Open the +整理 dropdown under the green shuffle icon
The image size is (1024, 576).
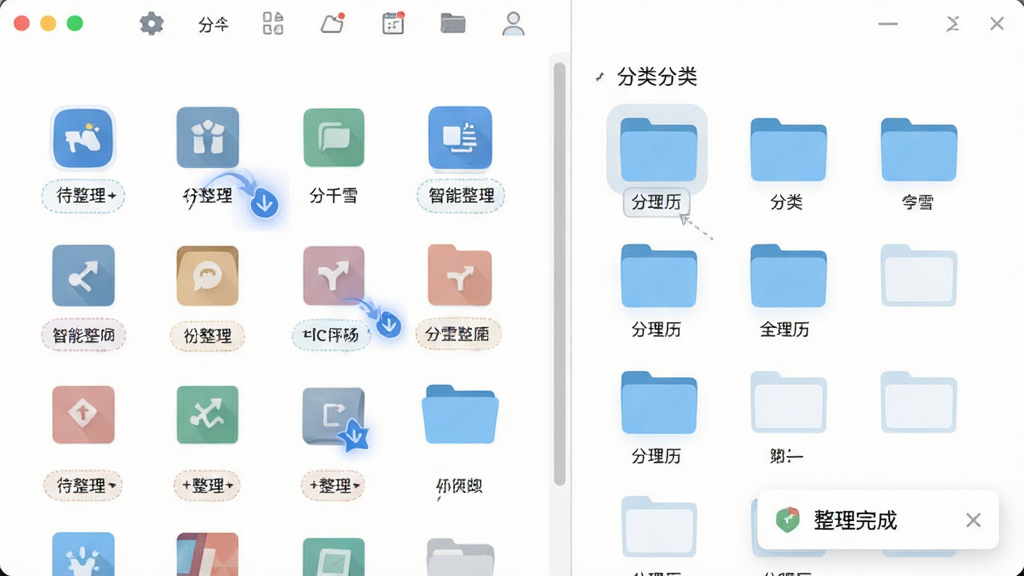coord(207,486)
